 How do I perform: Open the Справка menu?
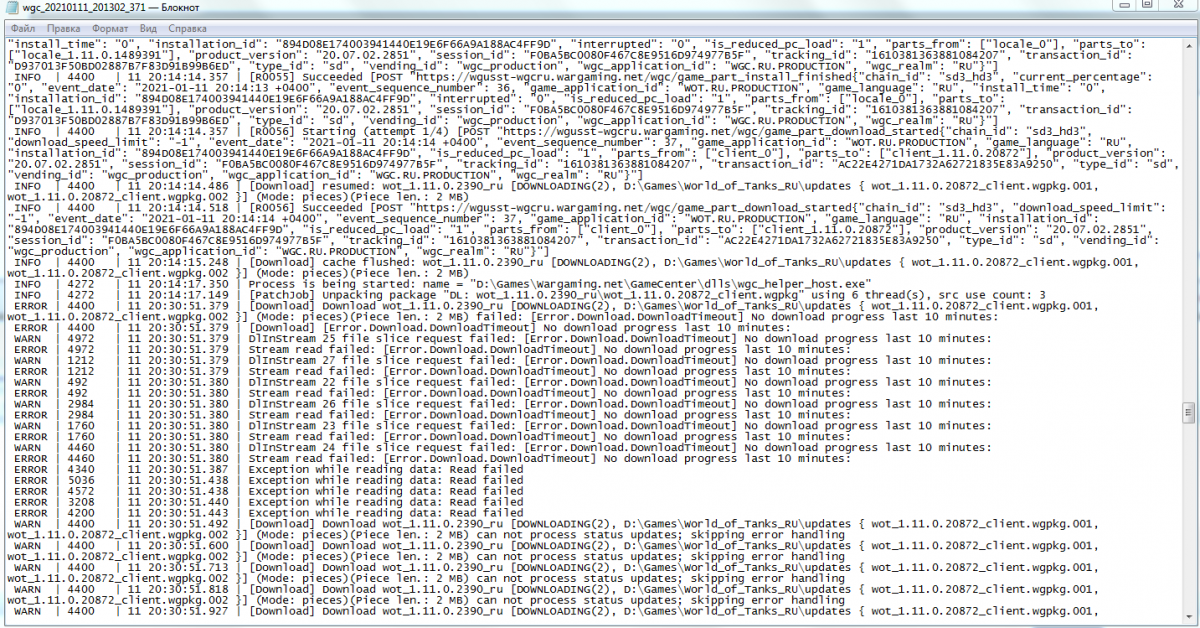pos(188,29)
